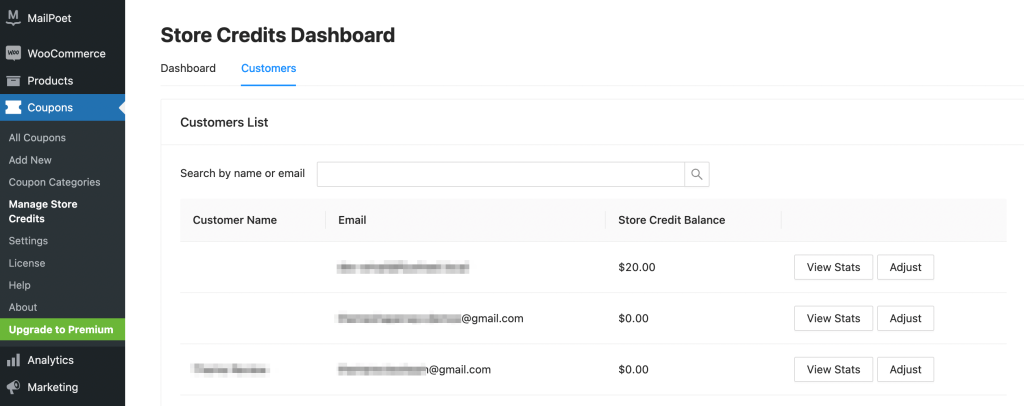View Stats for the $20.00 customer
Viewport: 1024px width, 406px height.
pyautogui.click(x=833, y=267)
